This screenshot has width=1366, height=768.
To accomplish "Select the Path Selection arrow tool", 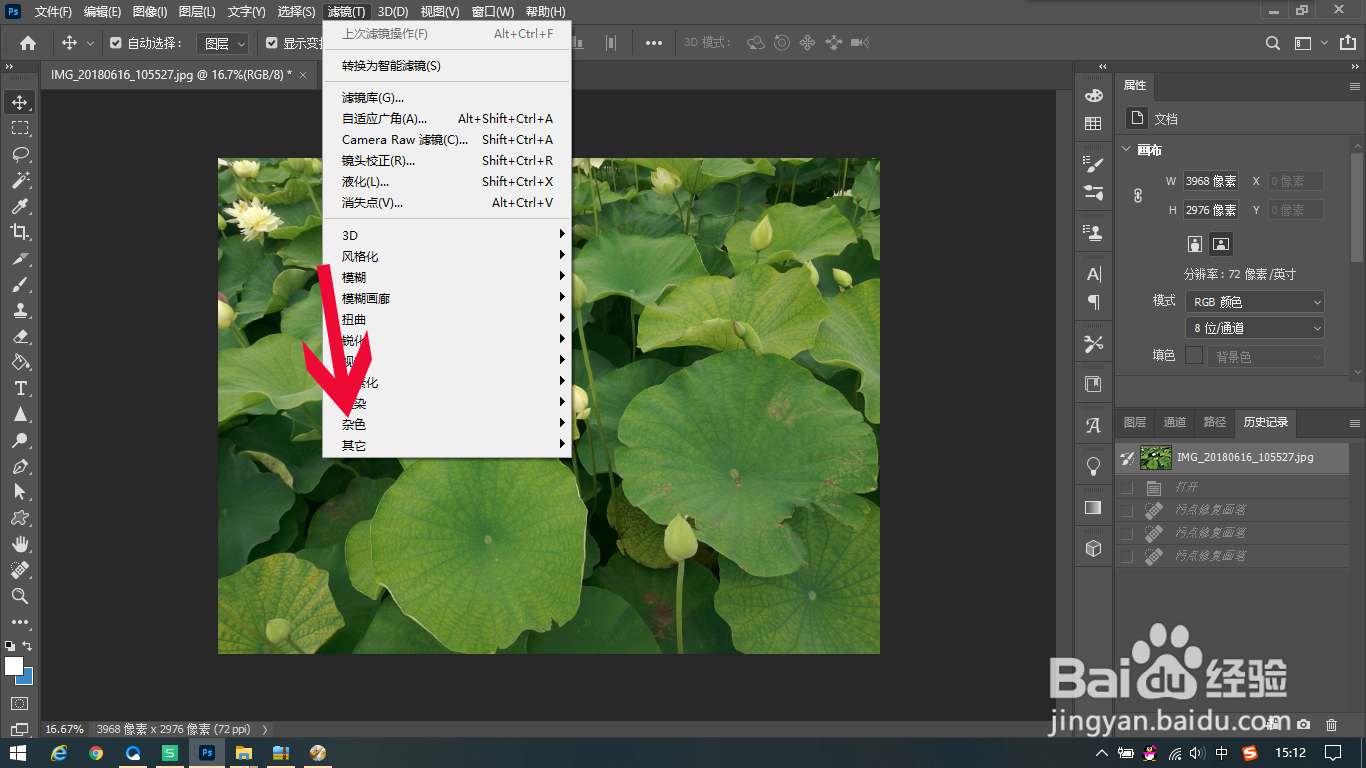I will click(x=19, y=492).
